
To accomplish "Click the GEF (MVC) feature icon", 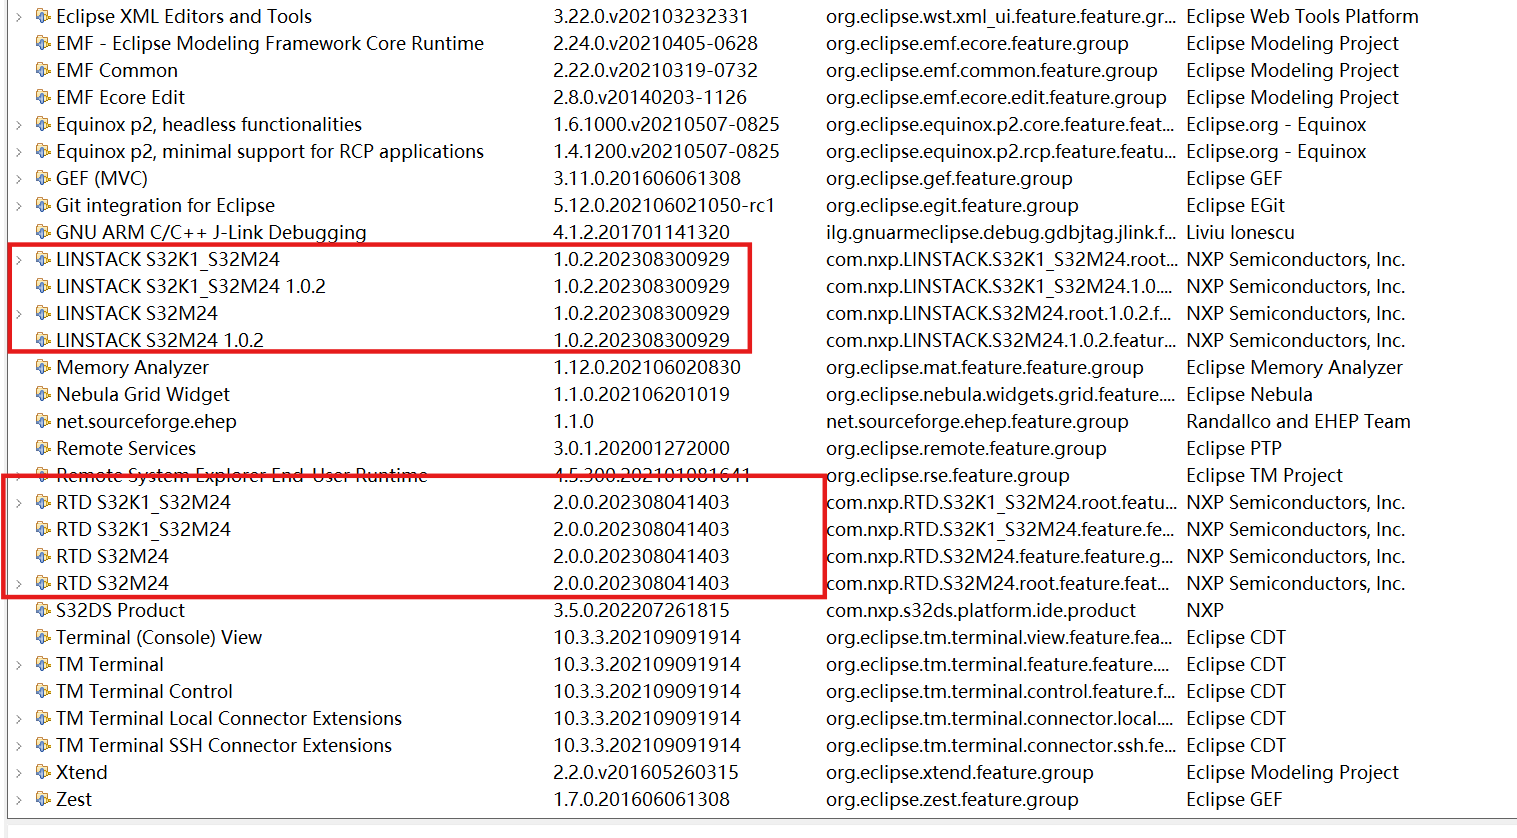I will pos(42,178).
